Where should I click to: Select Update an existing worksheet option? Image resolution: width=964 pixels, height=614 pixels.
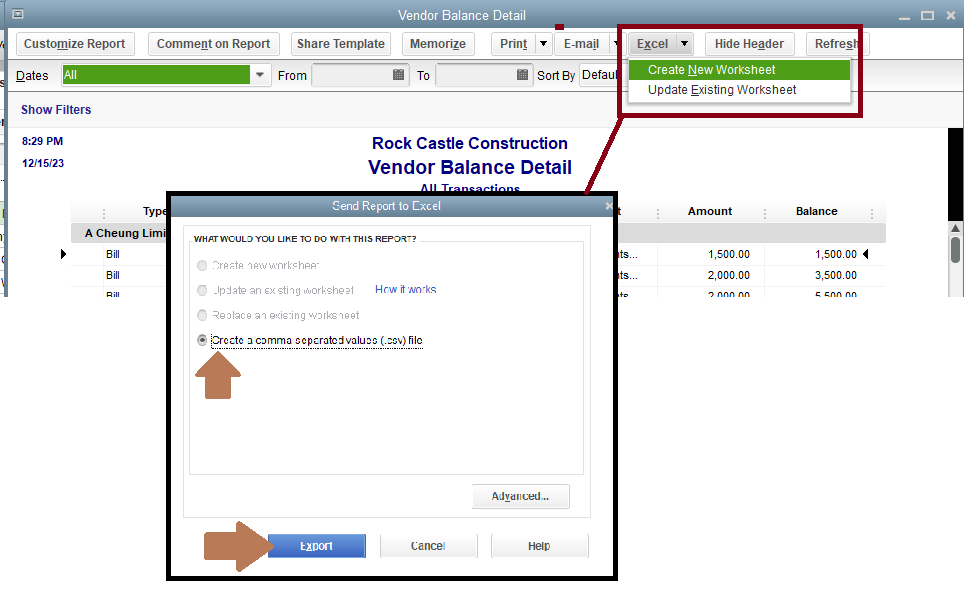pos(202,290)
